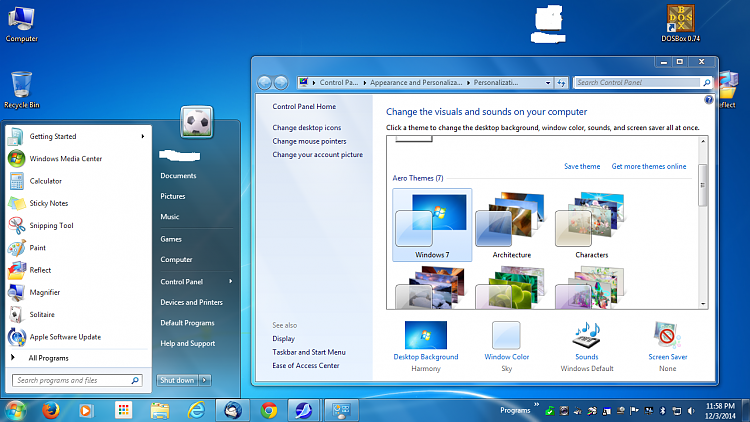Open Screen Saver settings

667,346
